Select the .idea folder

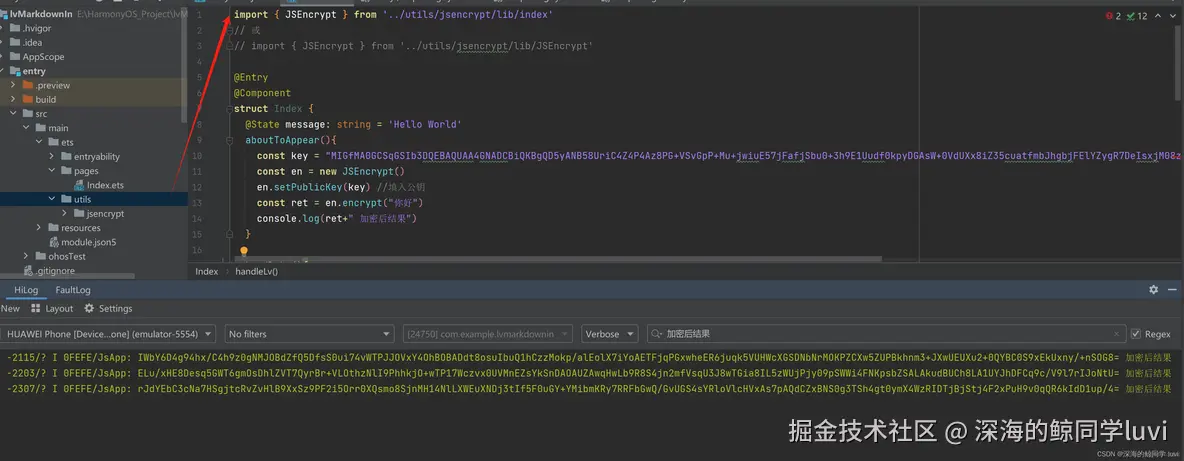tap(32, 42)
